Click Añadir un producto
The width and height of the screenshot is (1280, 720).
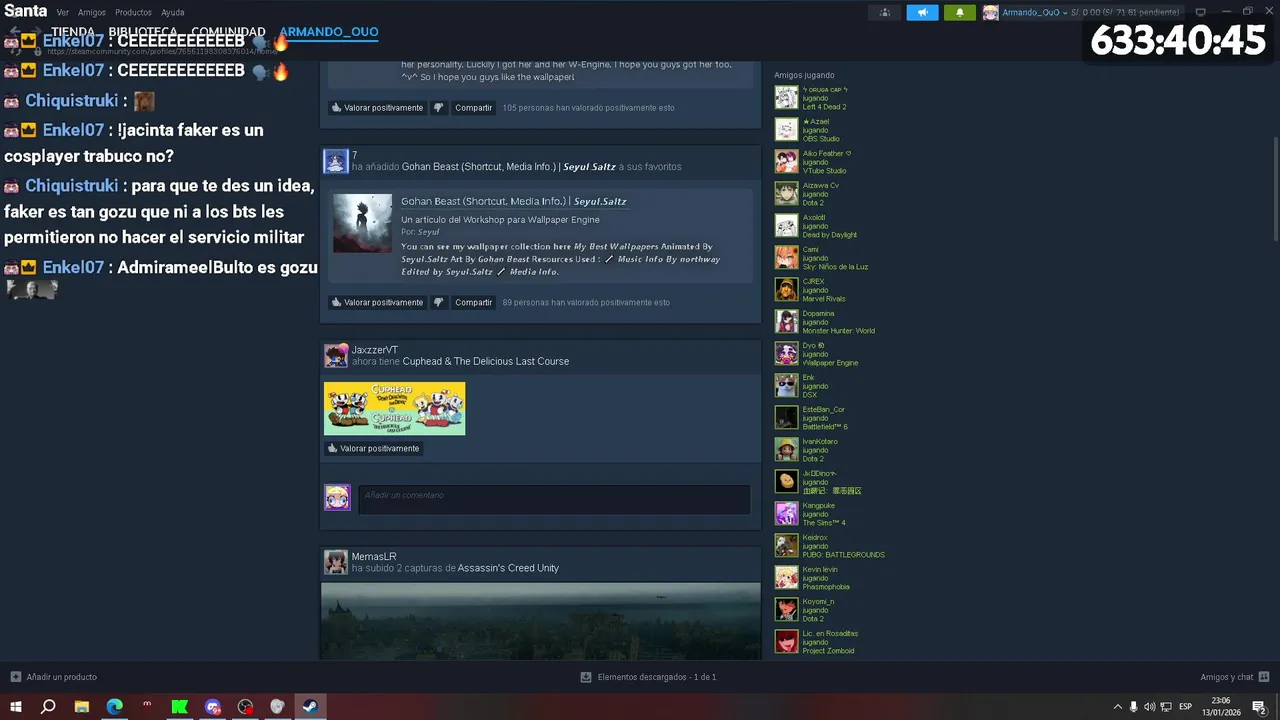point(53,677)
